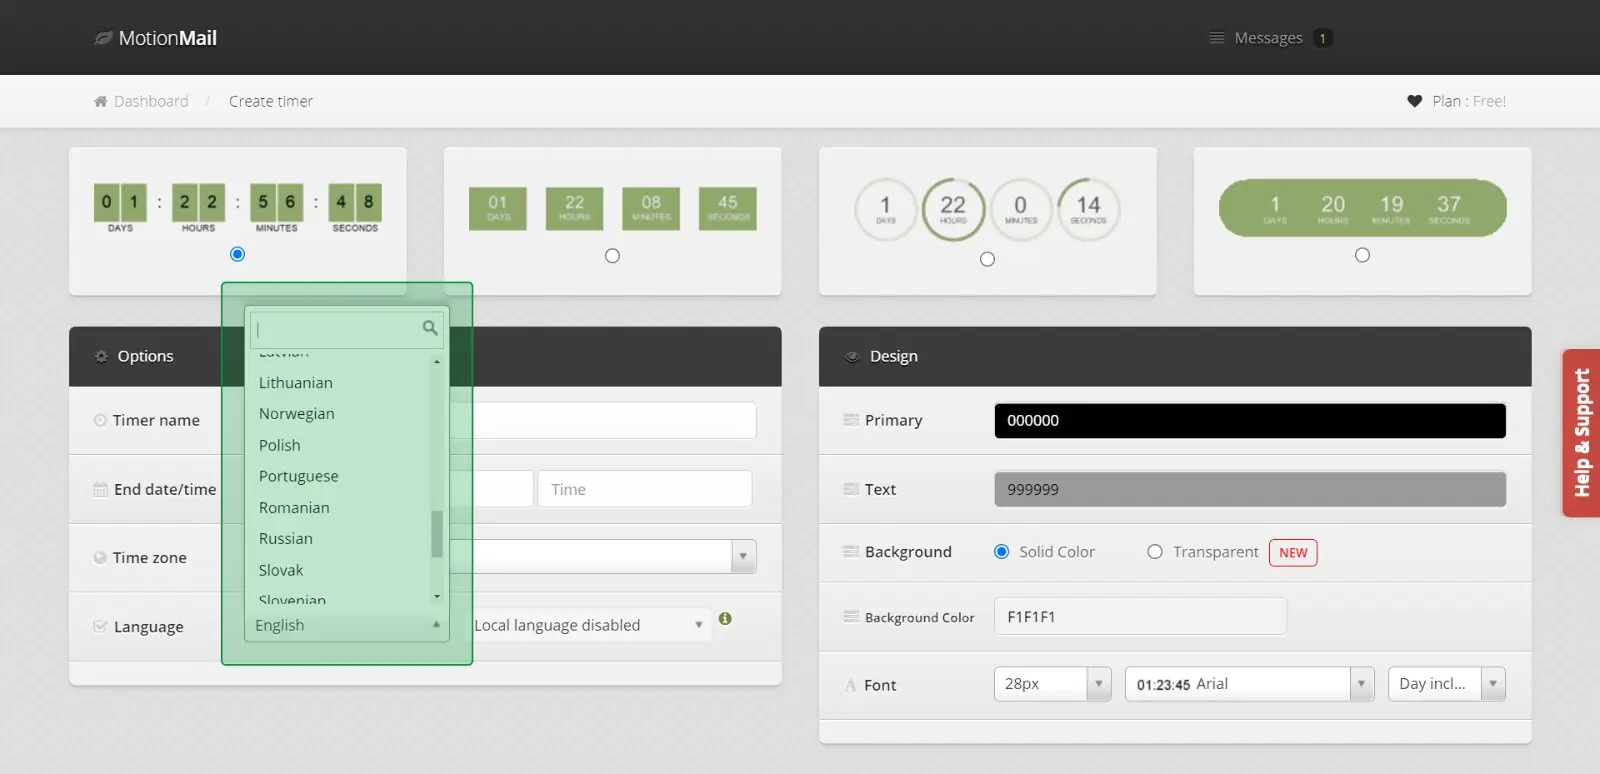Select the flip-digit timer style radio
Image resolution: width=1600 pixels, height=774 pixels.
click(x=237, y=254)
